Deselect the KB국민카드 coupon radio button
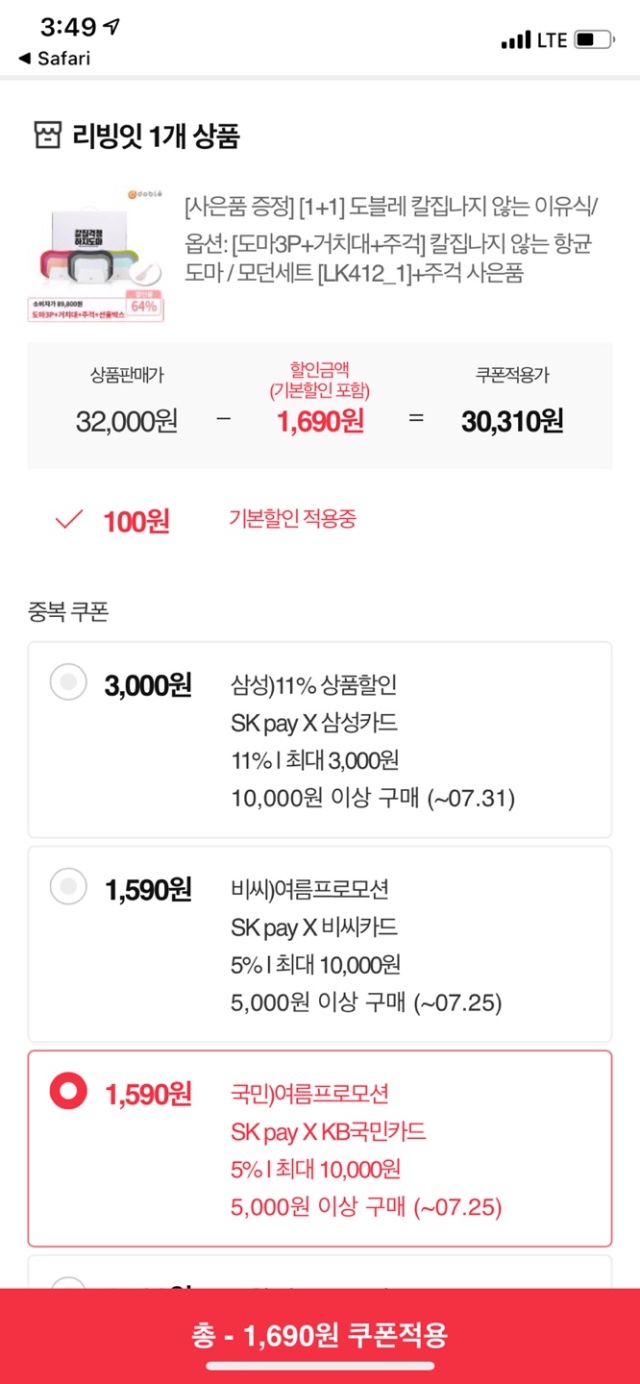This screenshot has height=1384, width=640. [69, 1092]
